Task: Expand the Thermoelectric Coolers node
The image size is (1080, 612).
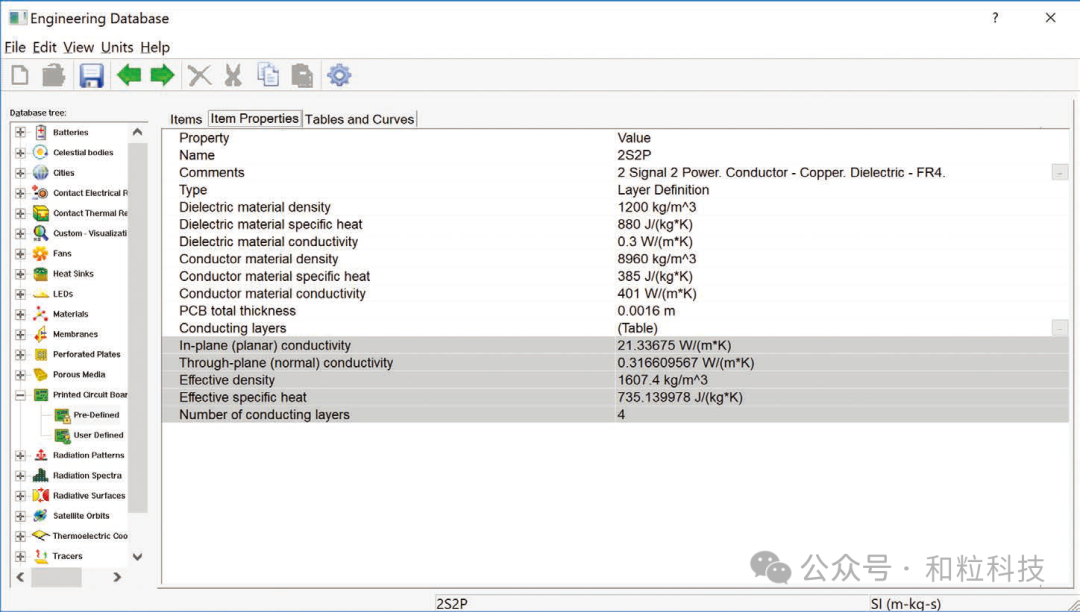Action: tap(20, 536)
